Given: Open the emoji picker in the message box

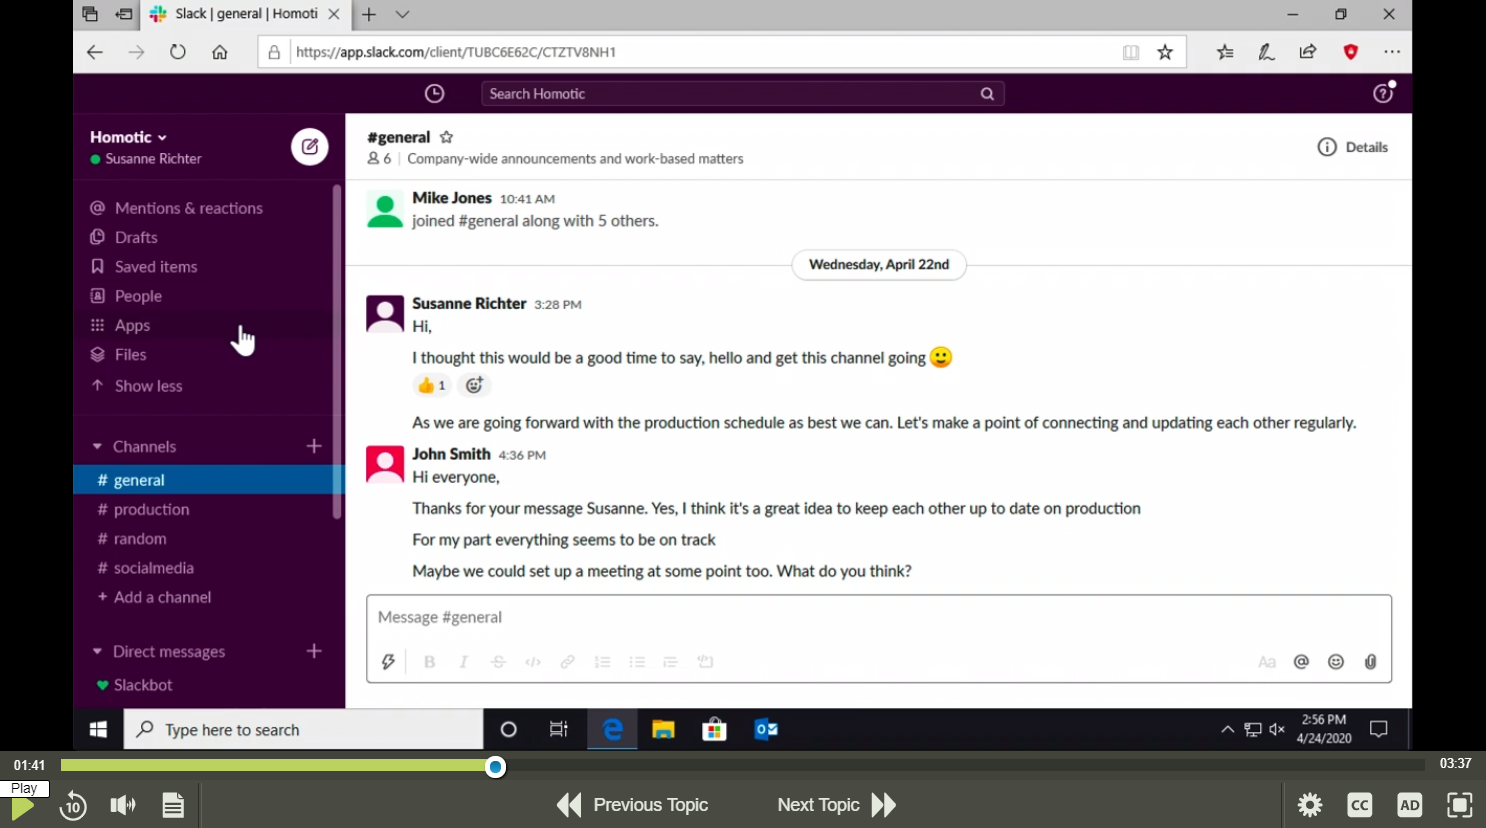Looking at the screenshot, I should tap(1336, 661).
